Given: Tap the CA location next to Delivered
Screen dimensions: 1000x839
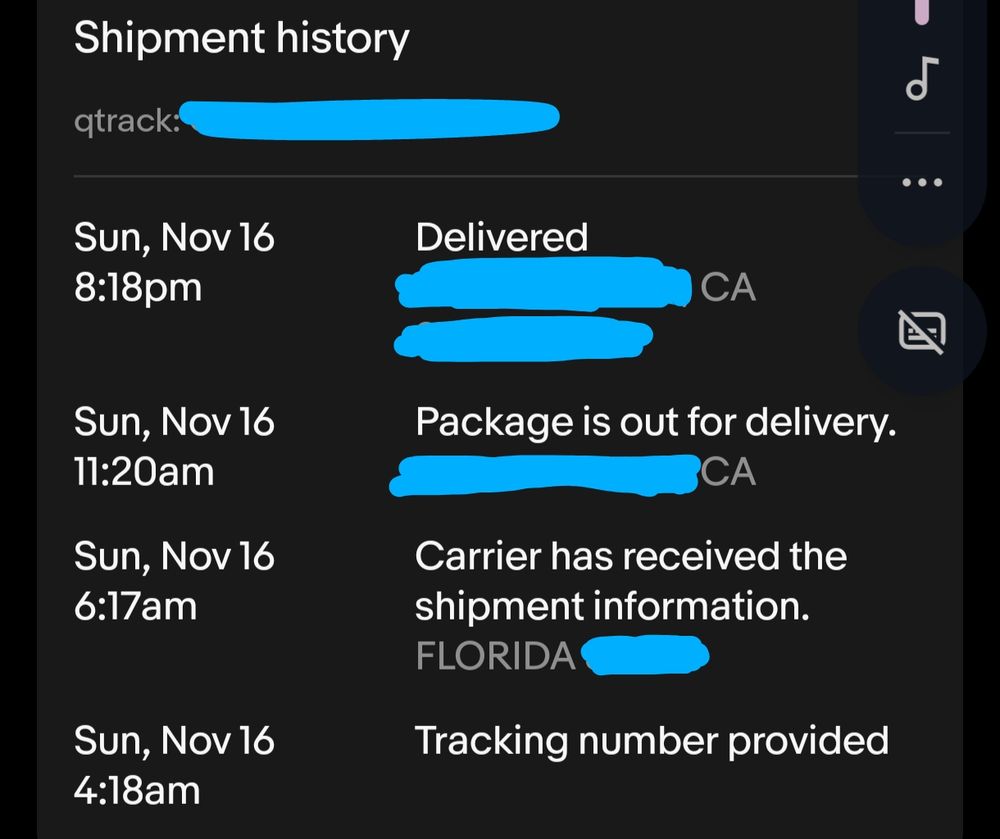Looking at the screenshot, I should (x=729, y=287).
